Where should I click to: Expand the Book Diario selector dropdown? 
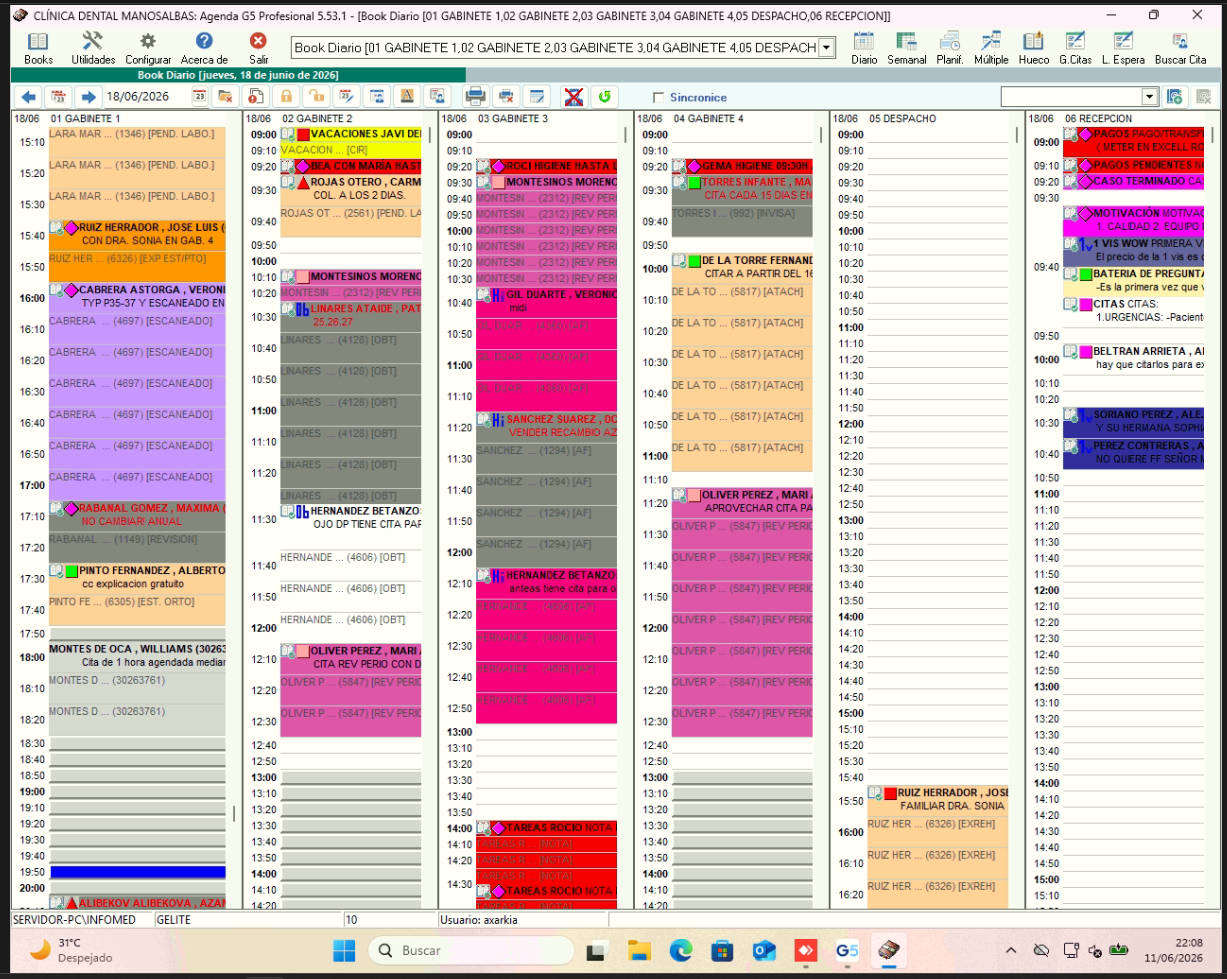[x=826, y=48]
